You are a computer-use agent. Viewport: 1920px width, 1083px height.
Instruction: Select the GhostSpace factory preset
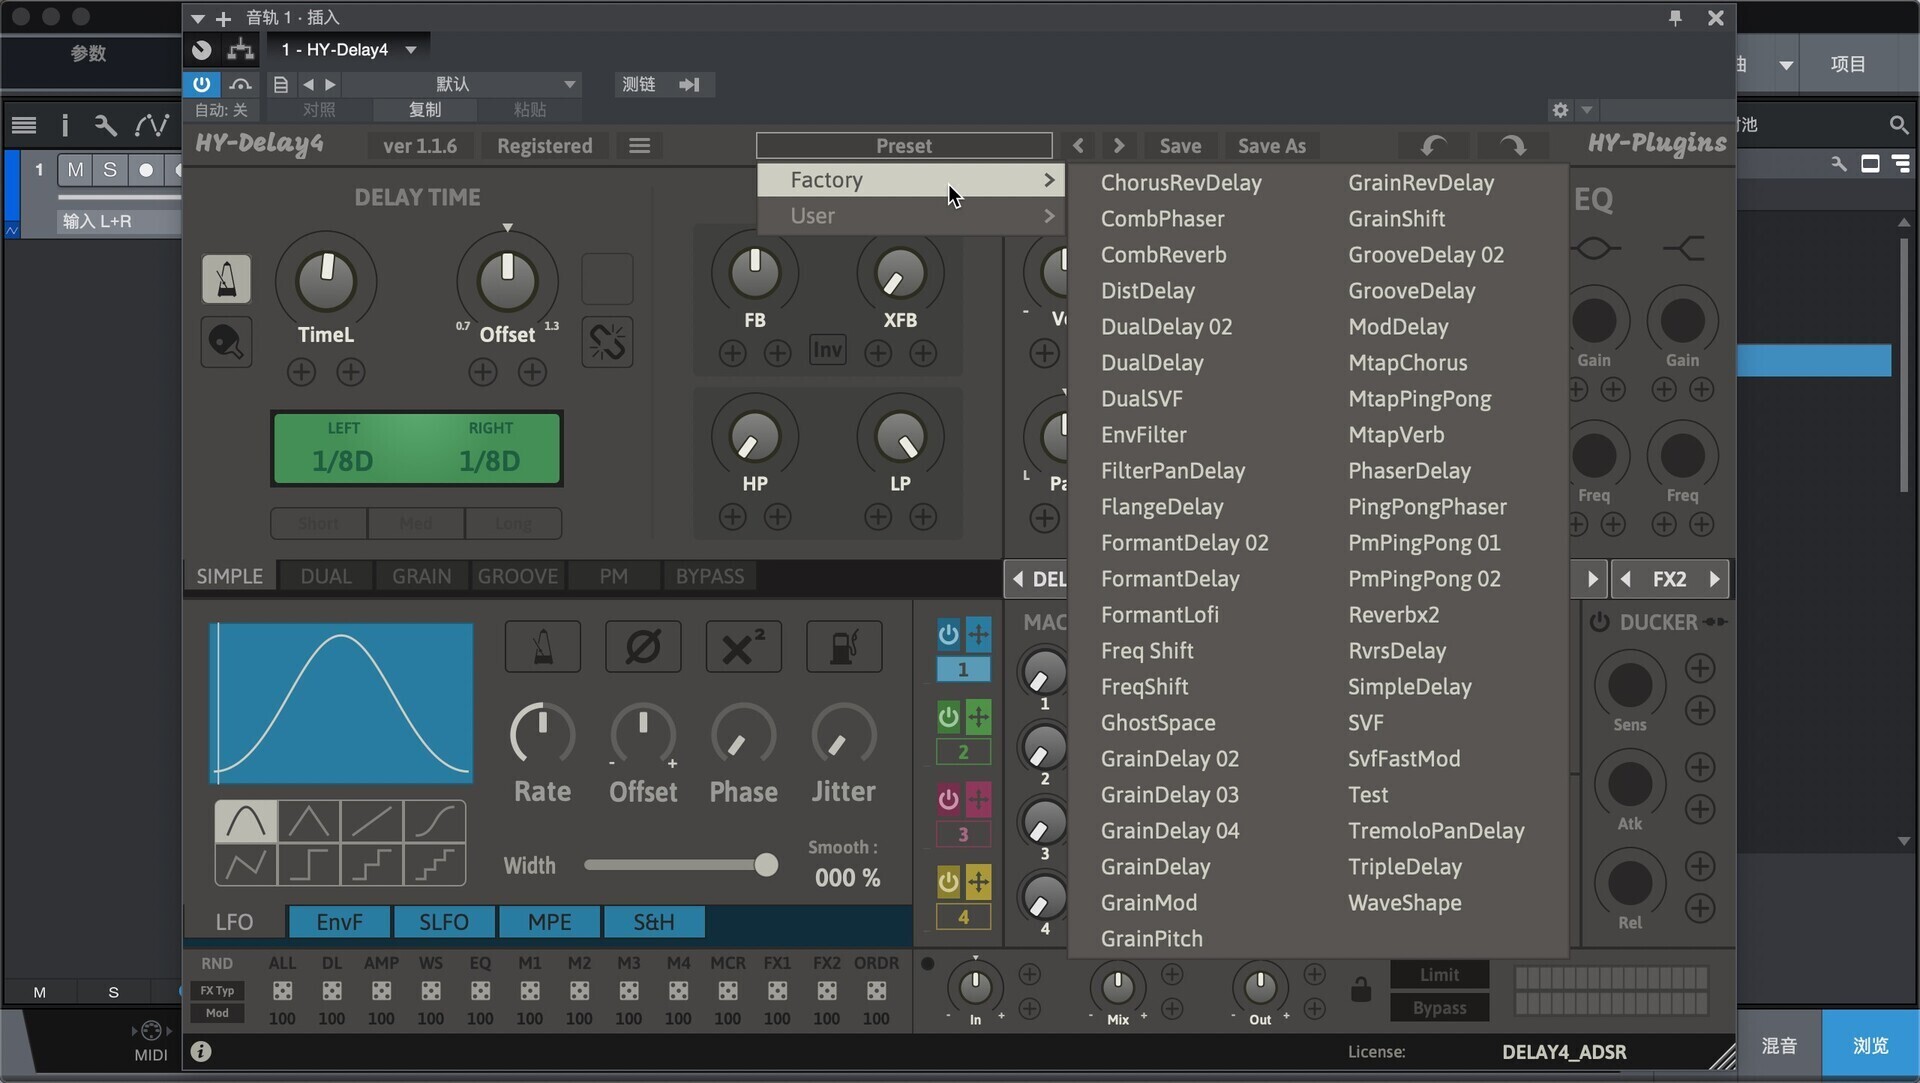click(1158, 723)
